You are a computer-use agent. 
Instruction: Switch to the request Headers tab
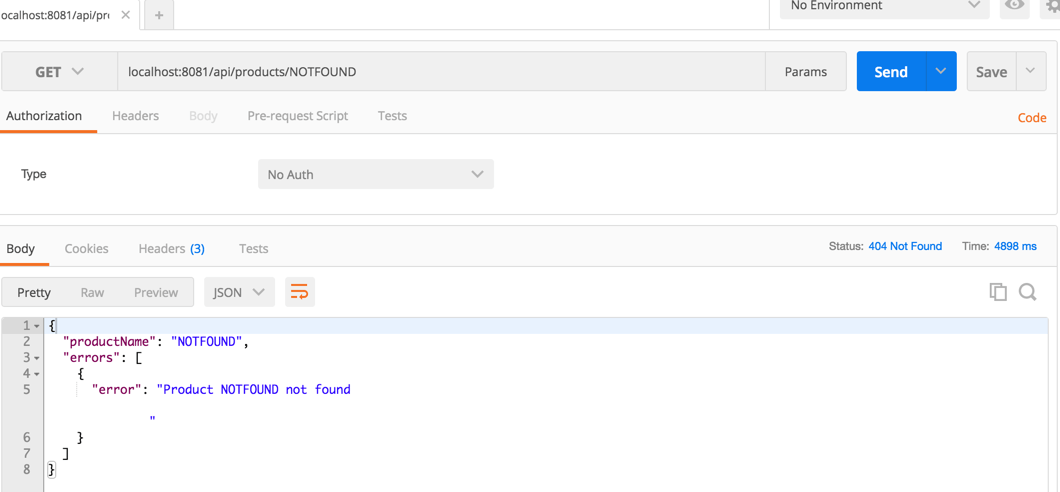point(135,116)
